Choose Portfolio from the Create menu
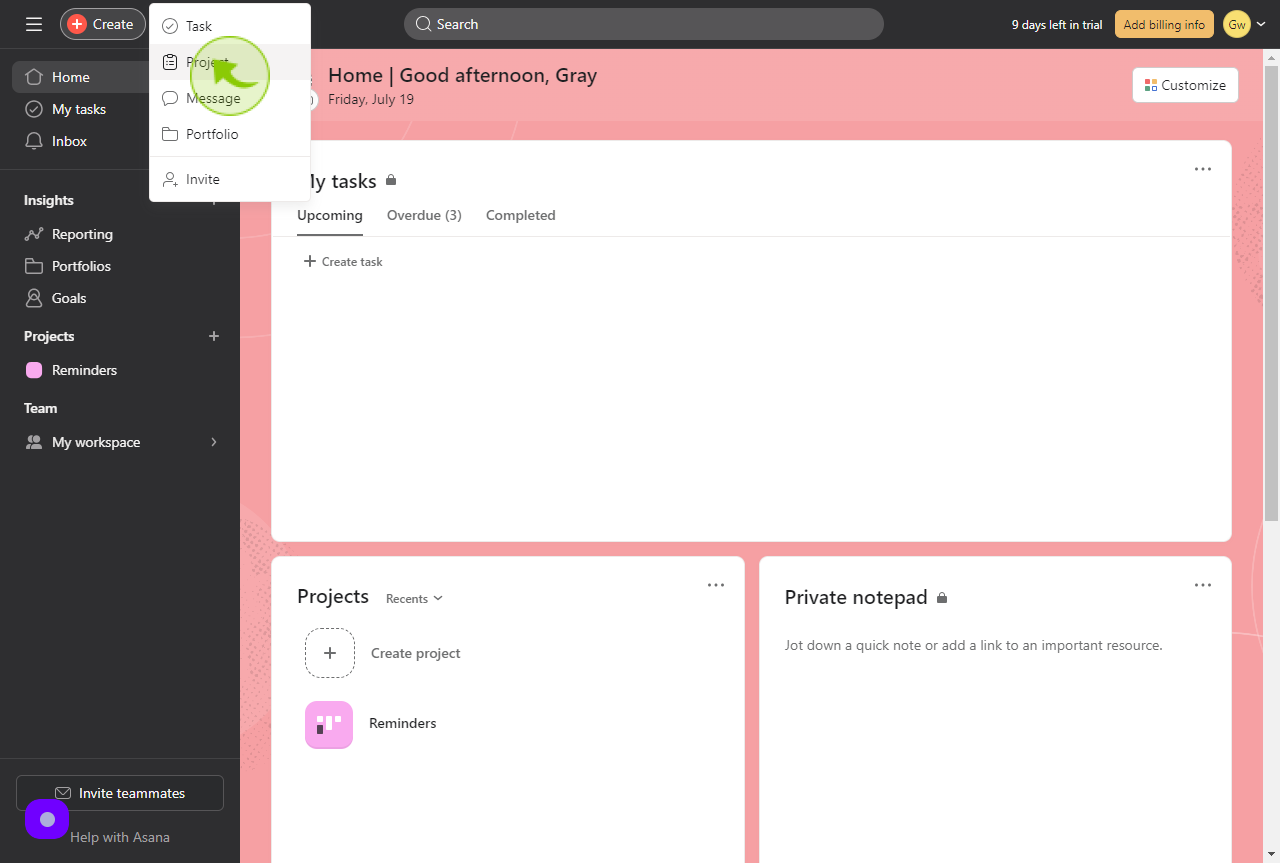 [x=230, y=134]
